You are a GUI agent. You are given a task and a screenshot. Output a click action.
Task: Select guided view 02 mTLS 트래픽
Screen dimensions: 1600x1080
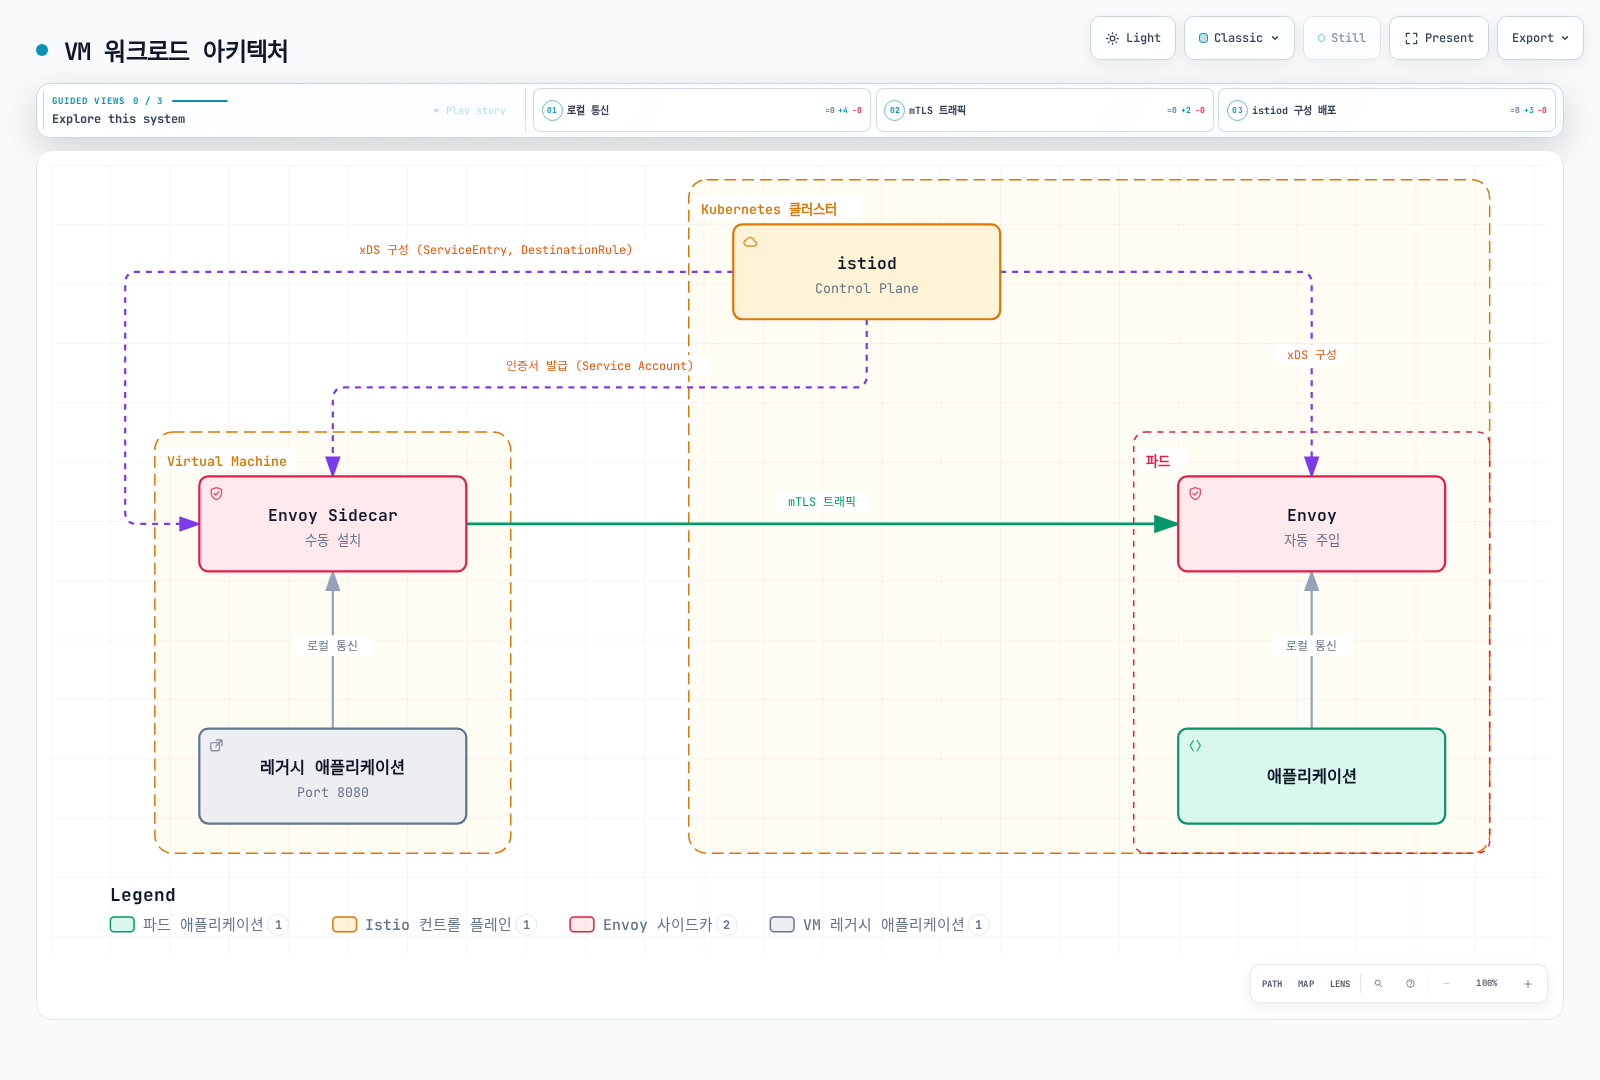pos(1045,110)
